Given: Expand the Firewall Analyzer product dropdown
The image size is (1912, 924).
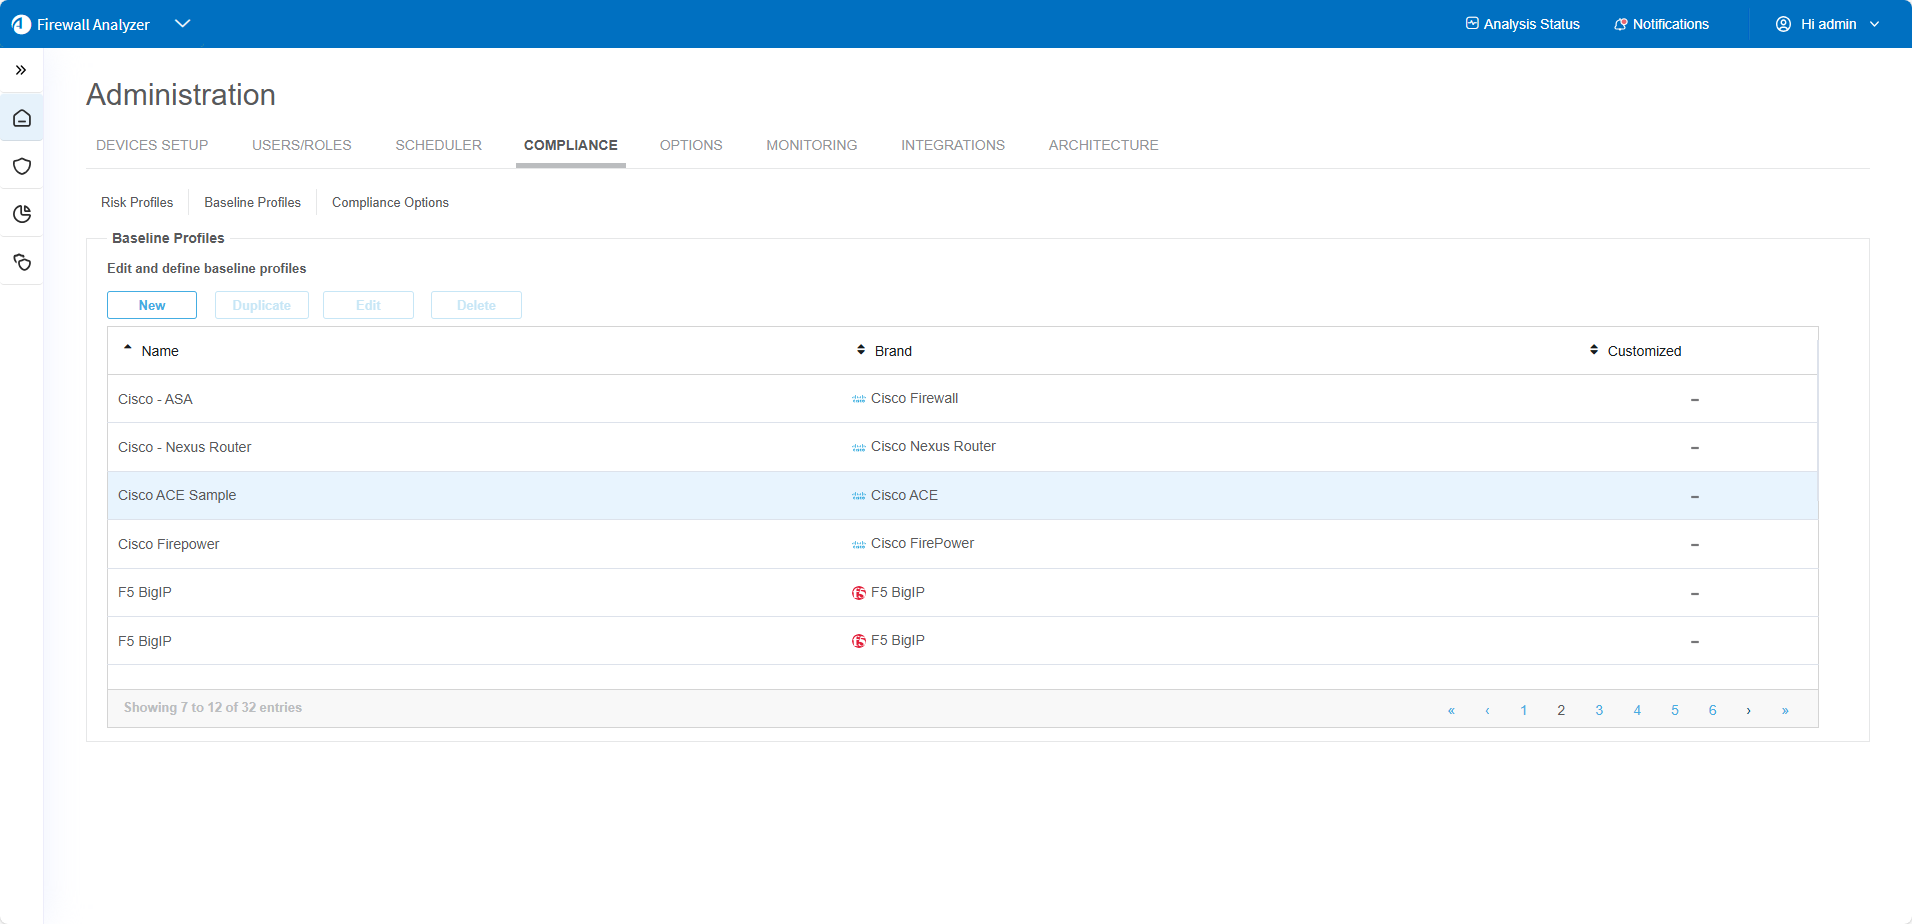Looking at the screenshot, I should 182,24.
